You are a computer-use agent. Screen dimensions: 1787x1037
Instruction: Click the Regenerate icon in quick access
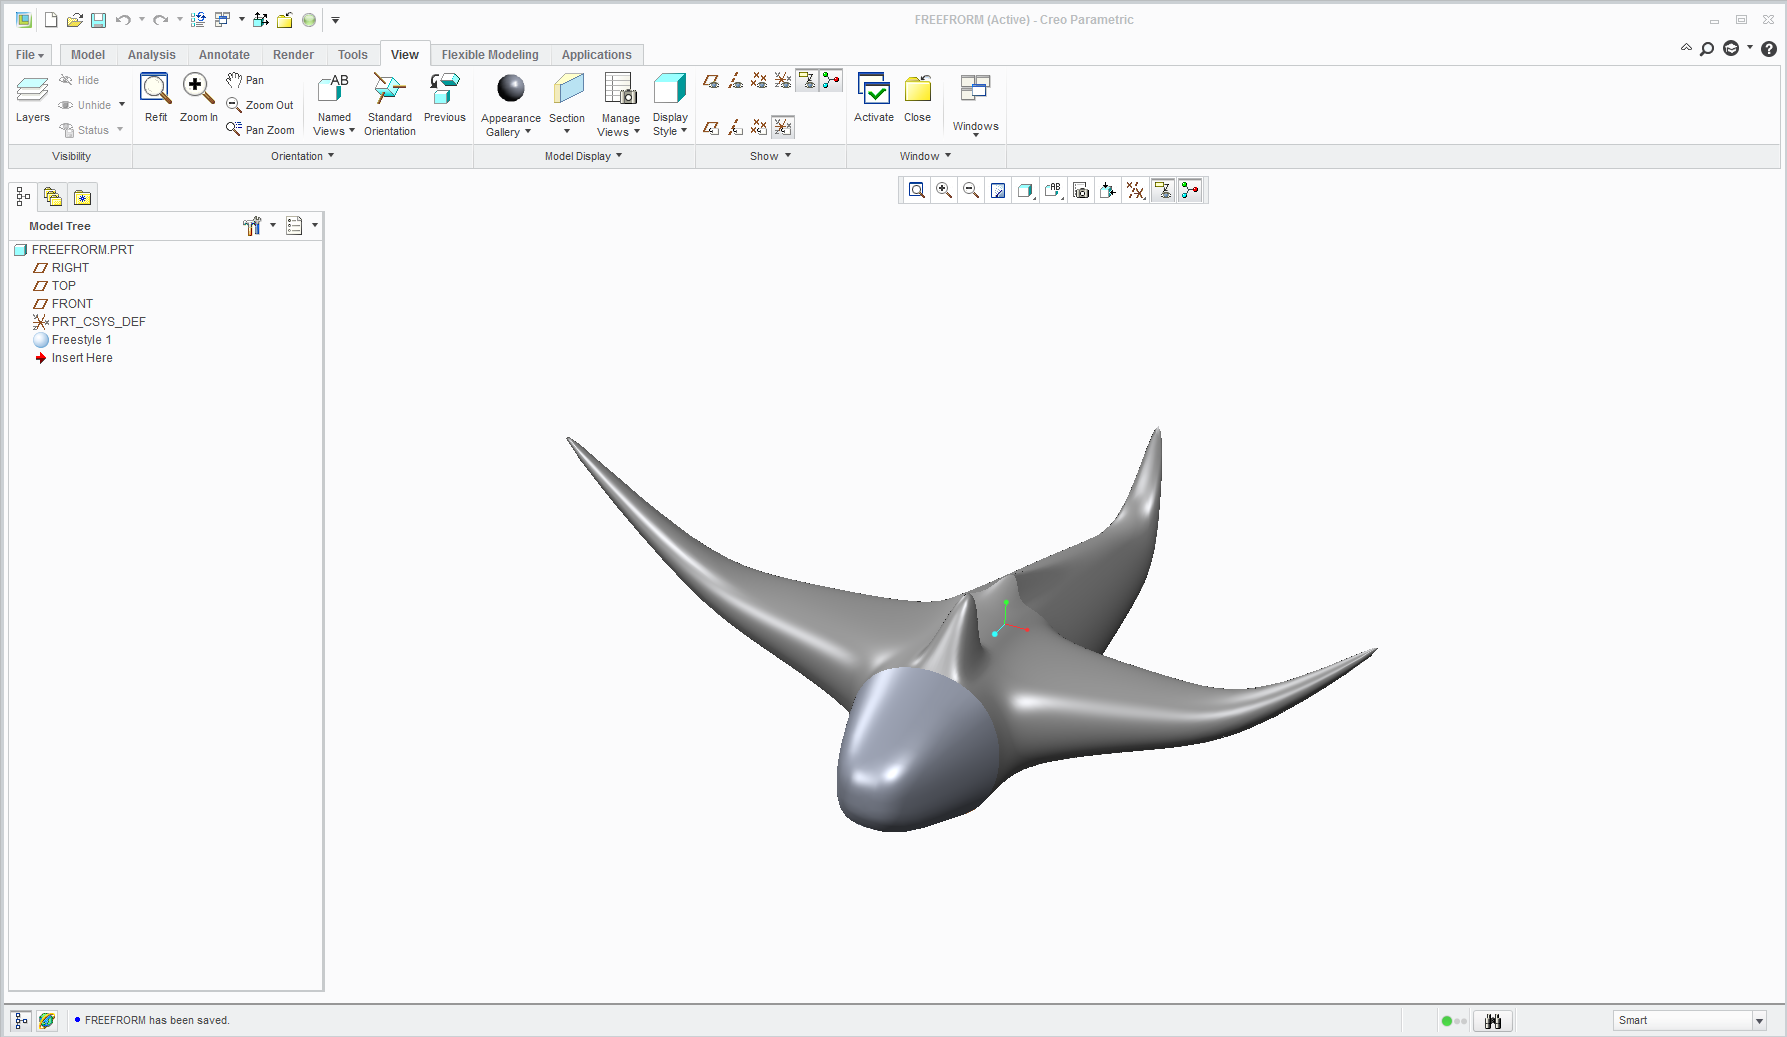pos(198,20)
